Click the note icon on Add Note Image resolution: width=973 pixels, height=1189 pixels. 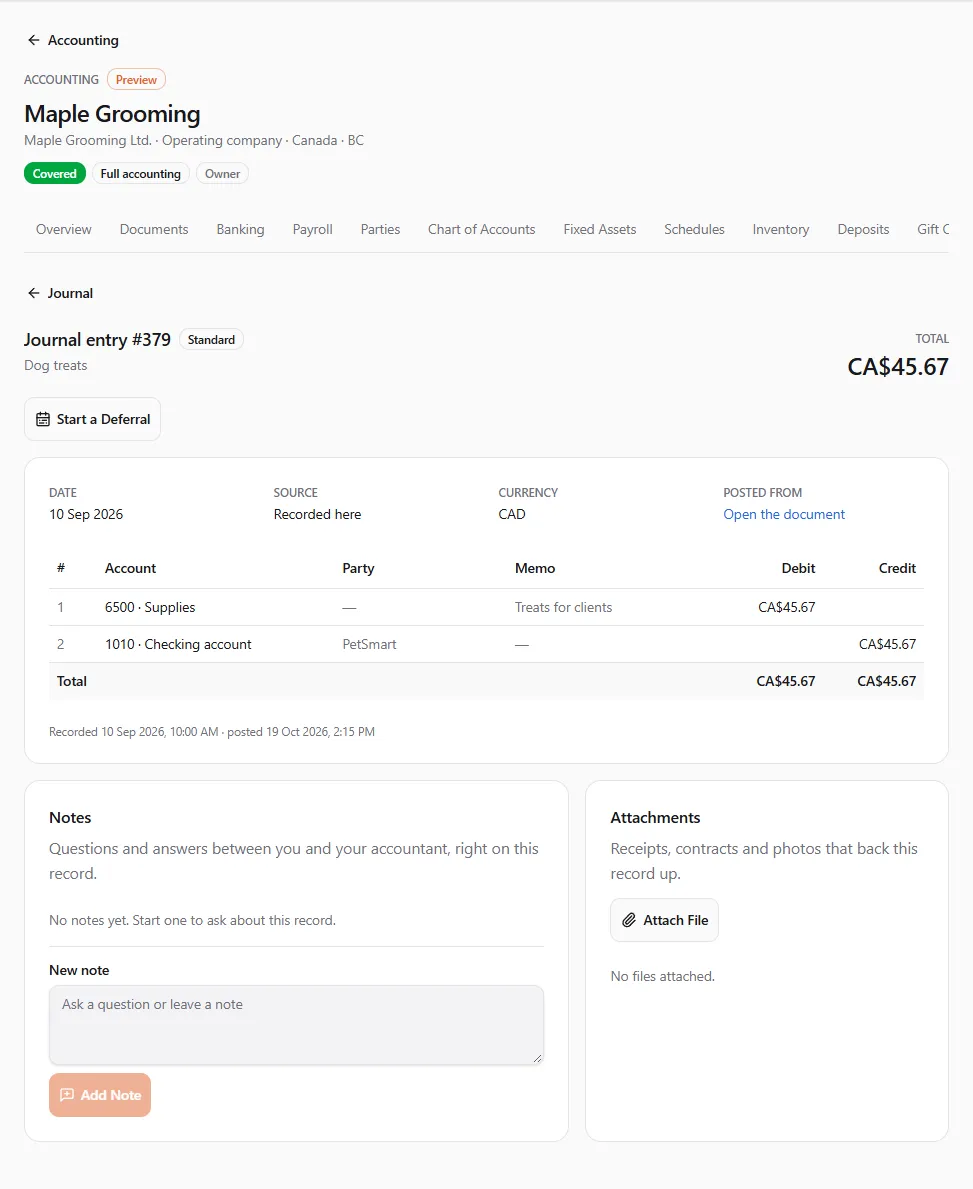point(67,1095)
